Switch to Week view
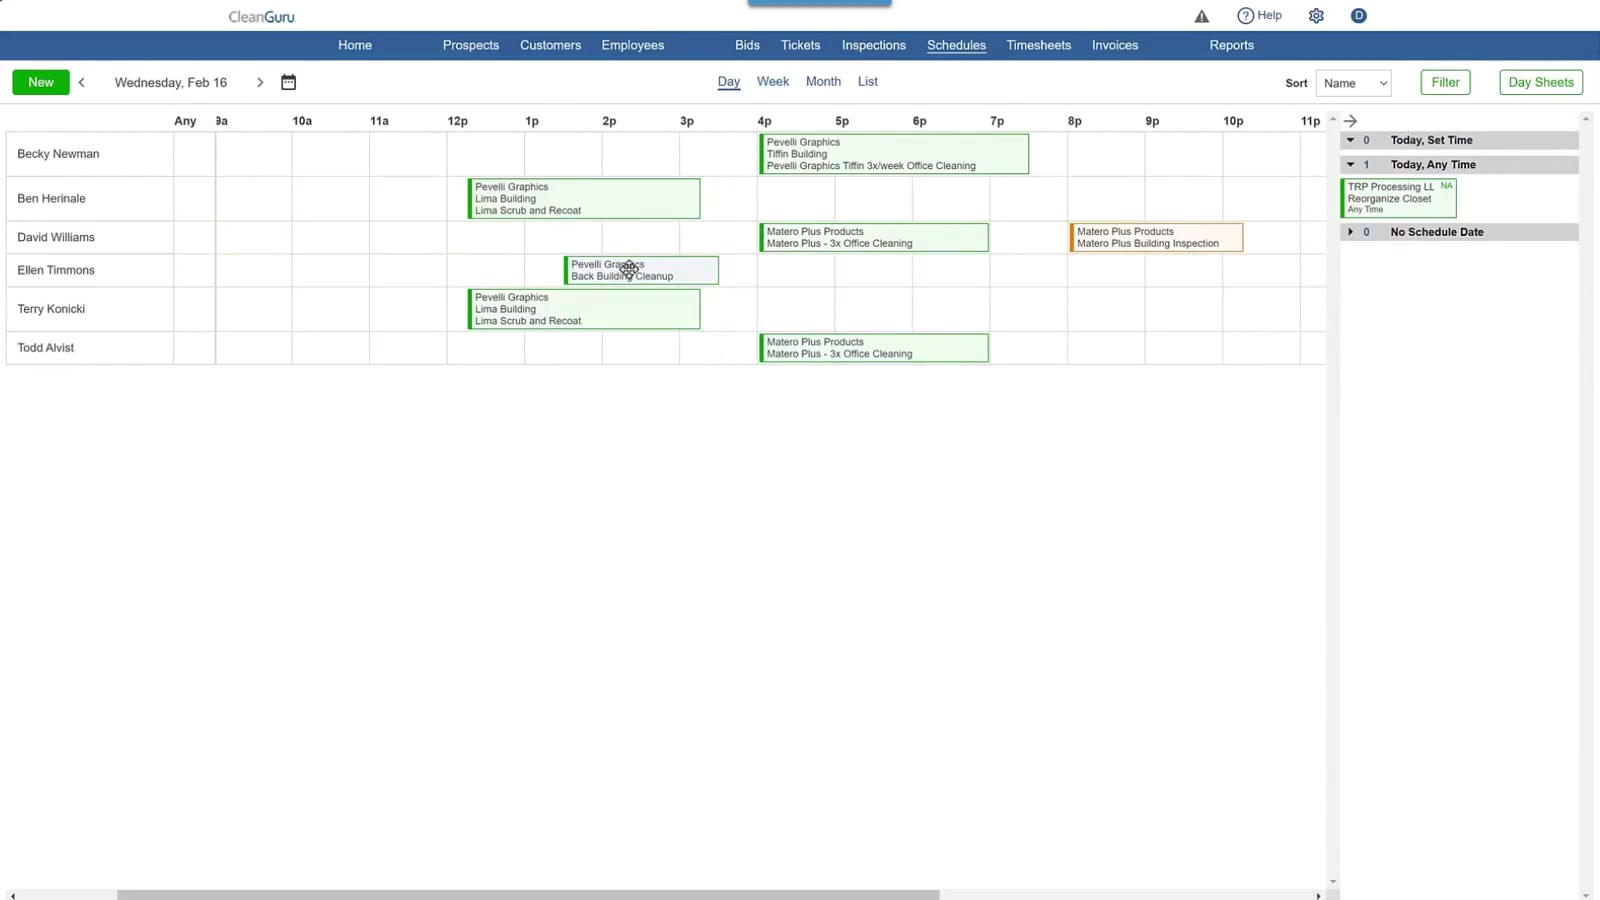1600x900 pixels. [773, 82]
